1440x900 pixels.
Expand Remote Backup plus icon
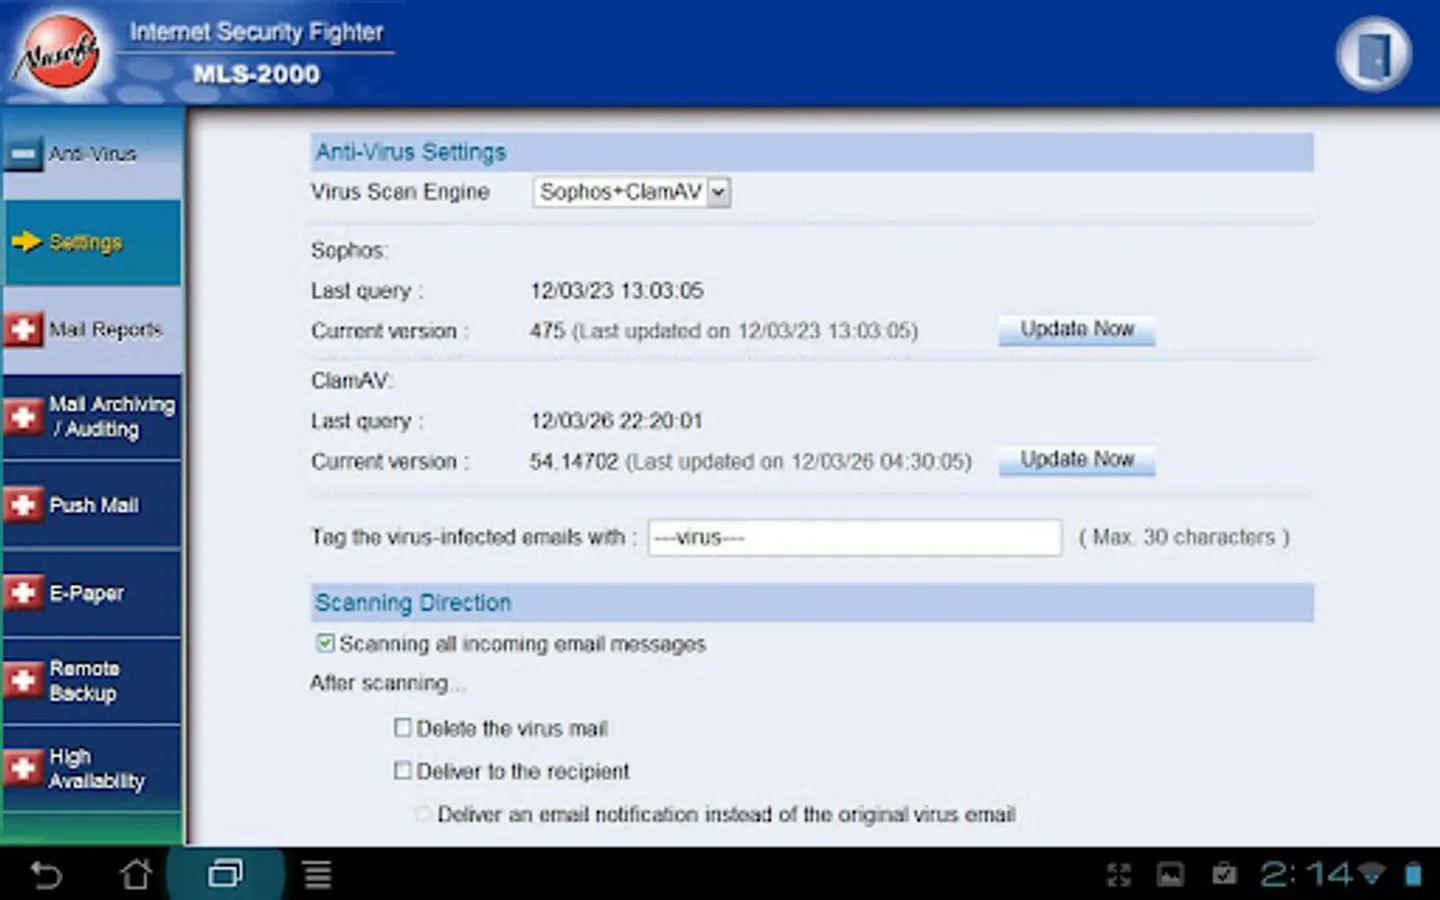[23, 680]
